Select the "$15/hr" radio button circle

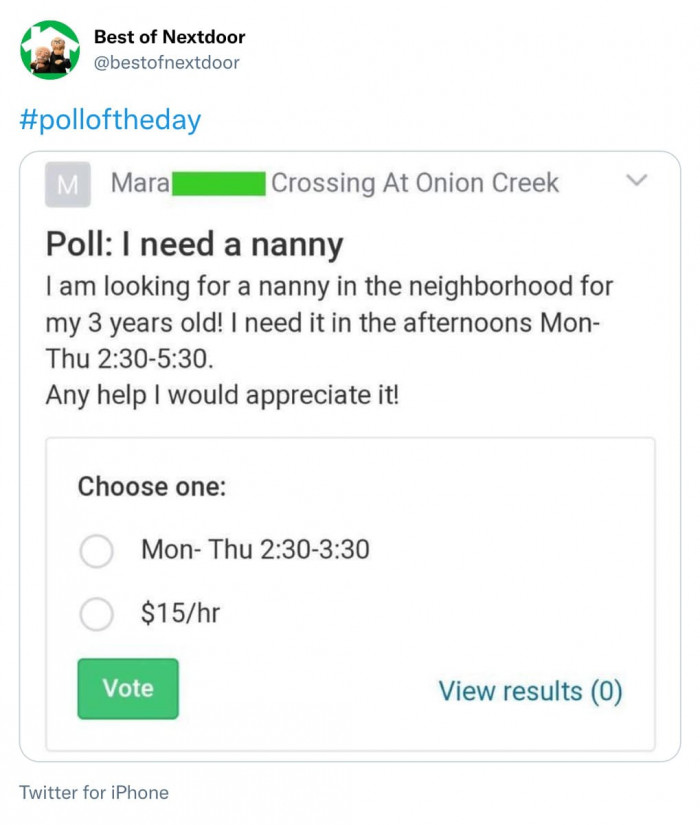point(96,614)
